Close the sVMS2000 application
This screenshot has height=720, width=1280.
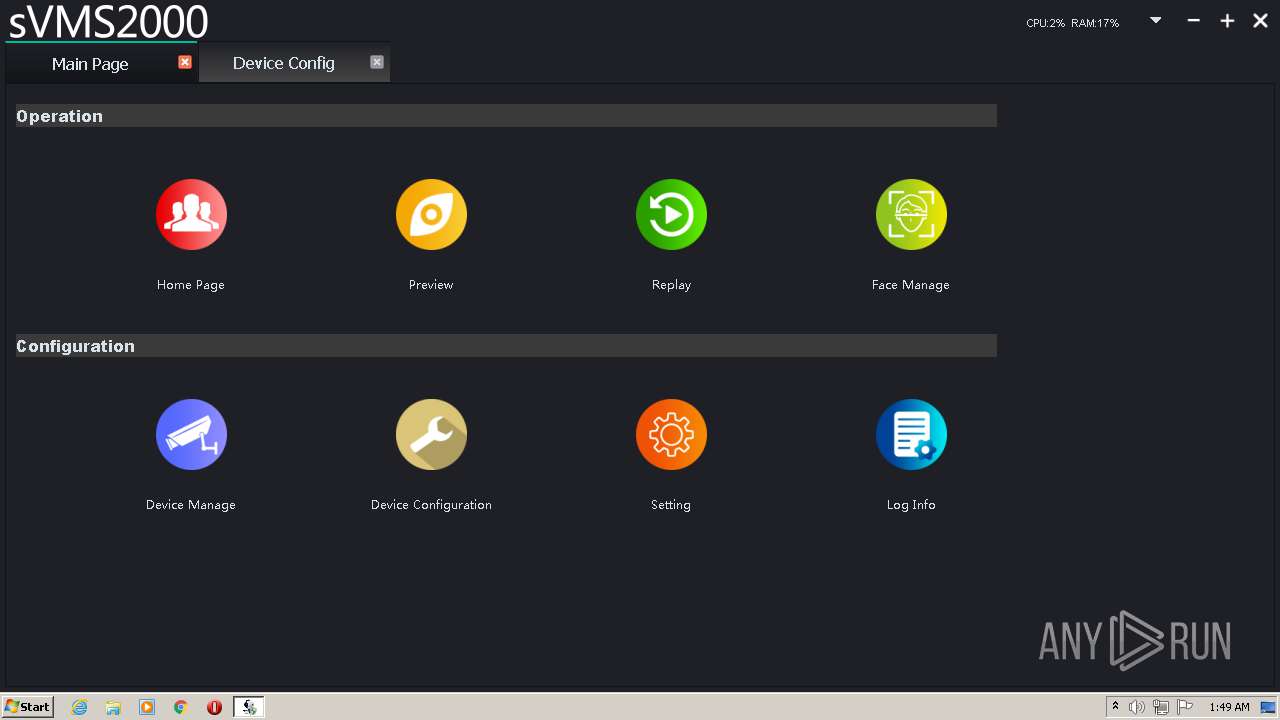(1260, 20)
